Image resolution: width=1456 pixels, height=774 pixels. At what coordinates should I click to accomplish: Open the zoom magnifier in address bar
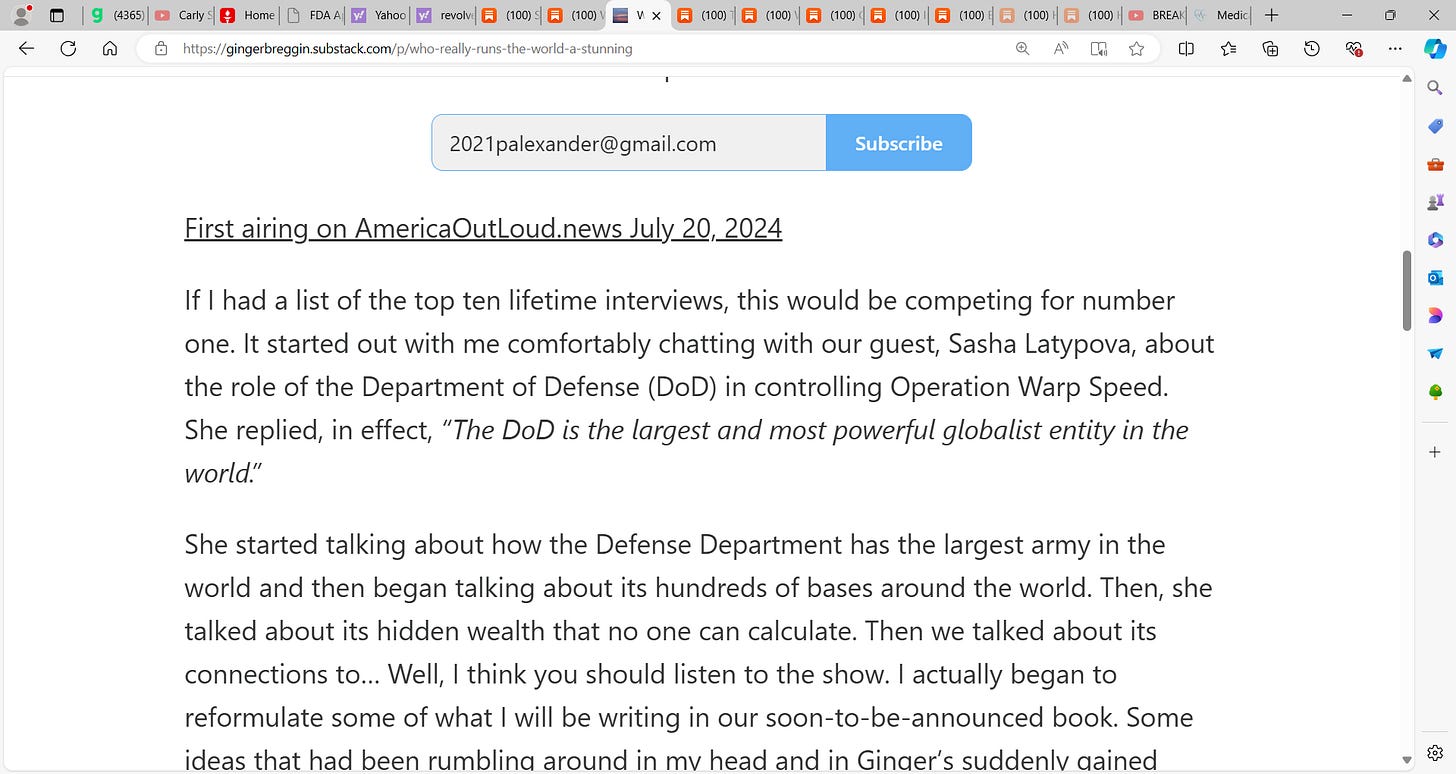pyautogui.click(x=1022, y=48)
